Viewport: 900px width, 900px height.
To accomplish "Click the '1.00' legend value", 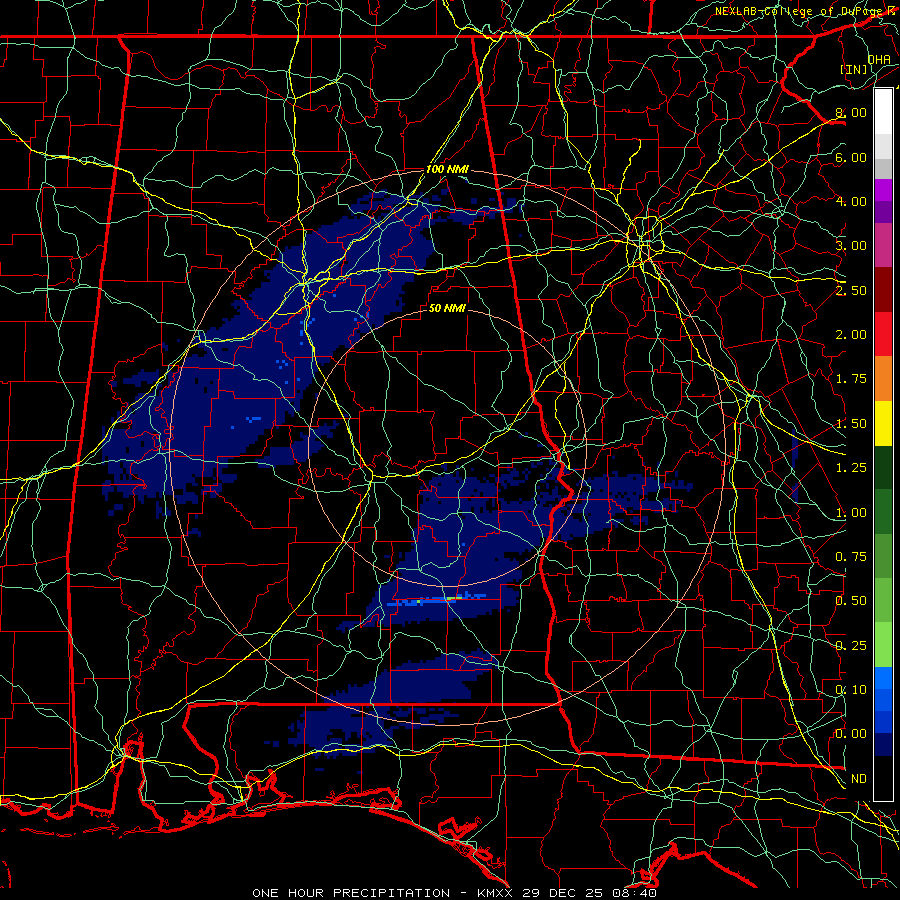I will click(851, 513).
